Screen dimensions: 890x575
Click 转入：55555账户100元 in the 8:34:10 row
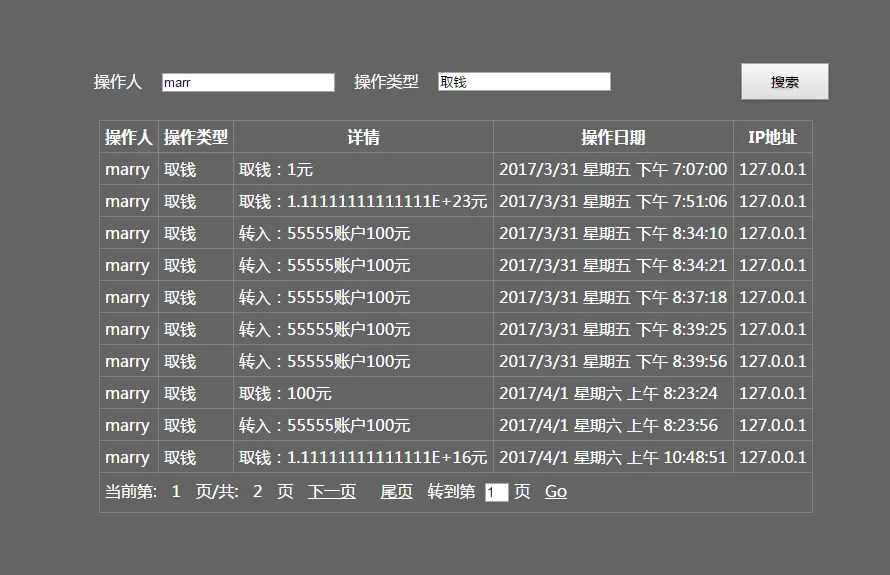point(363,233)
